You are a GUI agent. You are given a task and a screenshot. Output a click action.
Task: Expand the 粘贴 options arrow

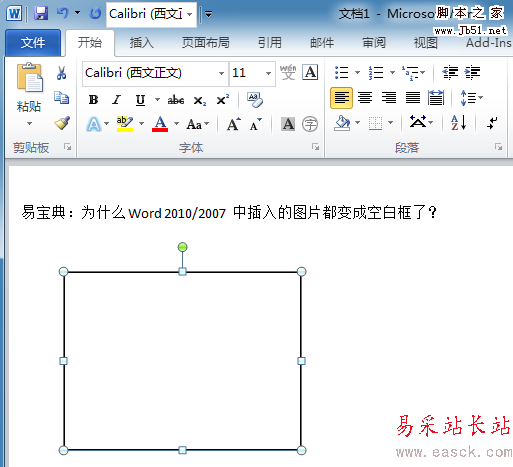pyautogui.click(x=30, y=124)
